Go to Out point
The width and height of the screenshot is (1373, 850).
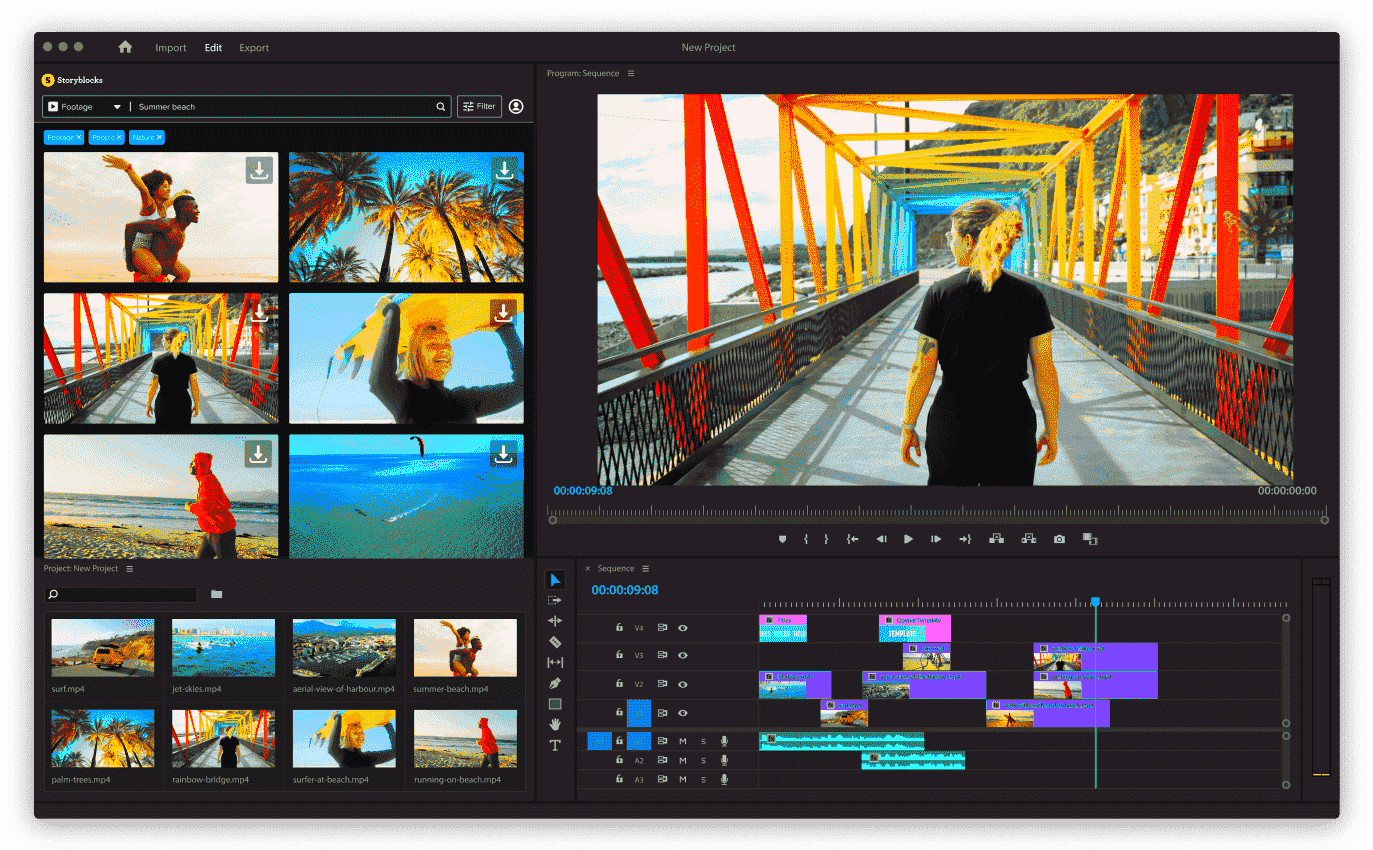tap(965, 539)
